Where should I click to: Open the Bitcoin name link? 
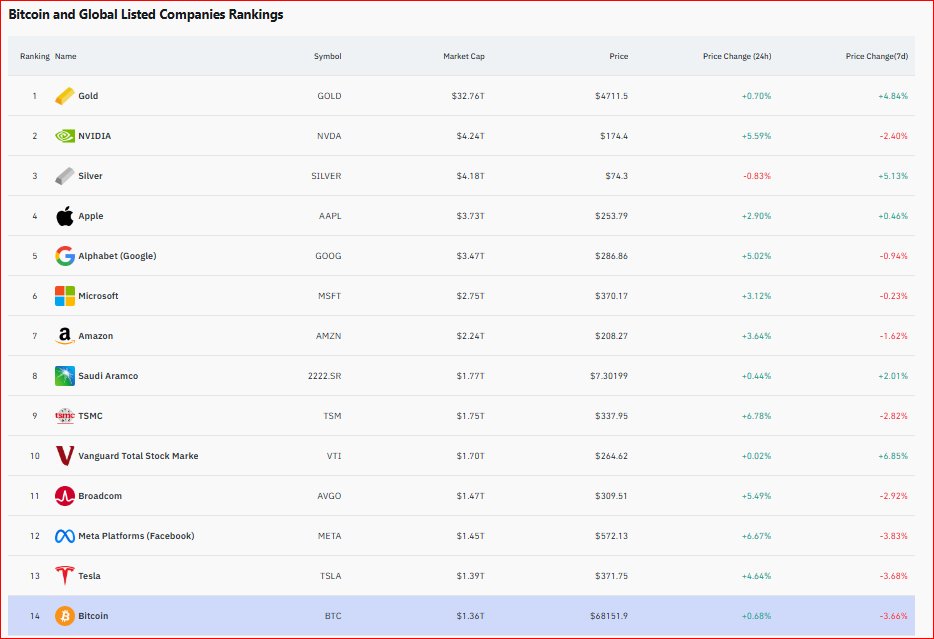(x=94, y=616)
